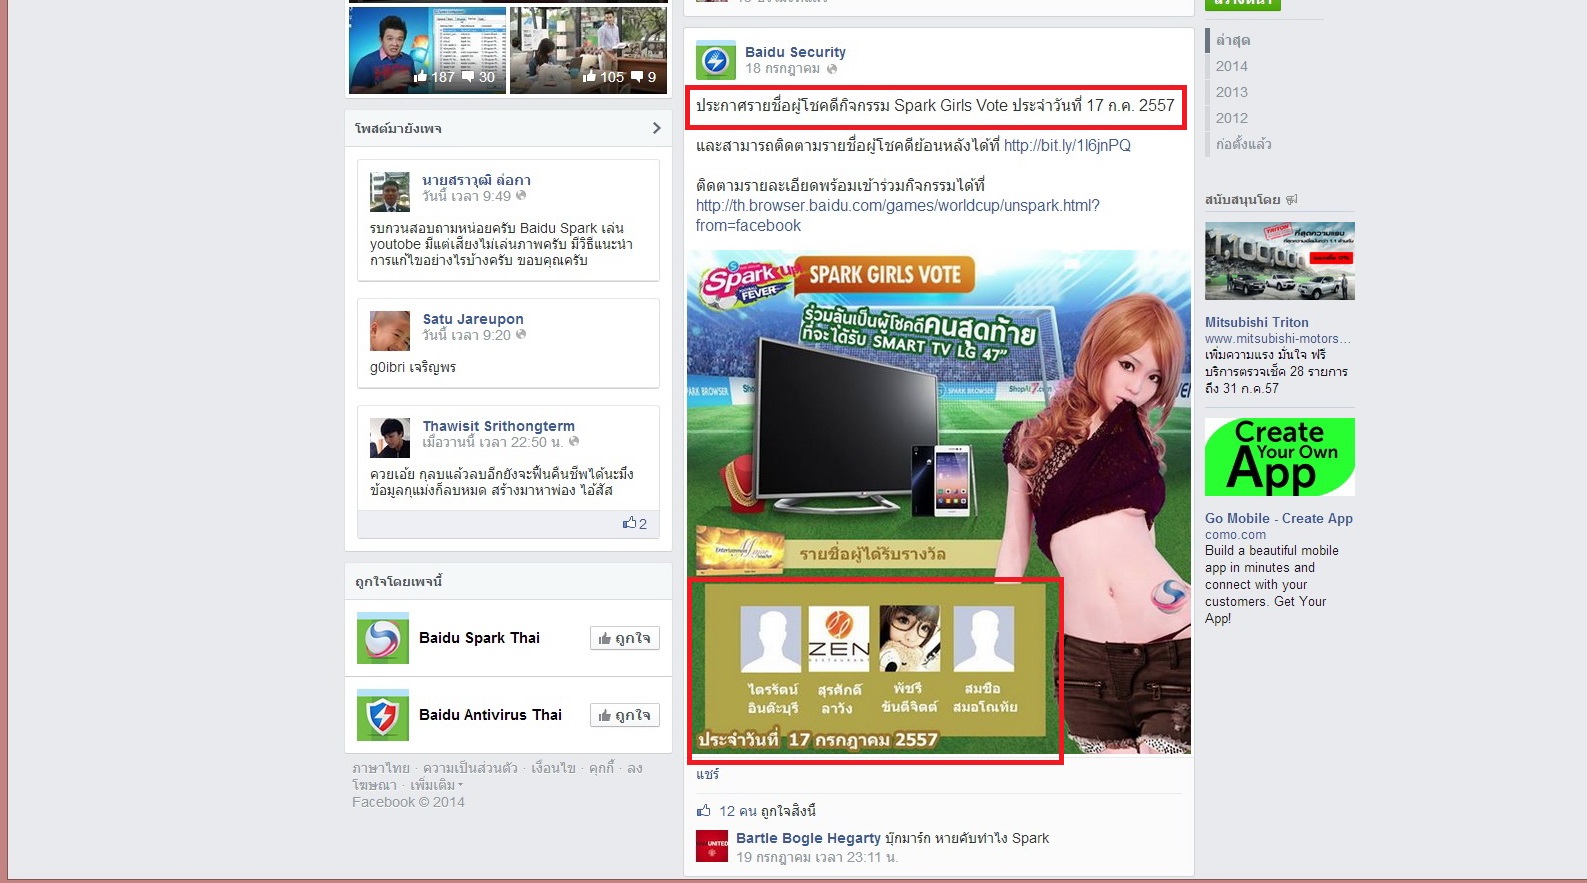Open the Mitsubishi Triton ad title
Image resolution: width=1587 pixels, height=883 pixels.
(1256, 322)
